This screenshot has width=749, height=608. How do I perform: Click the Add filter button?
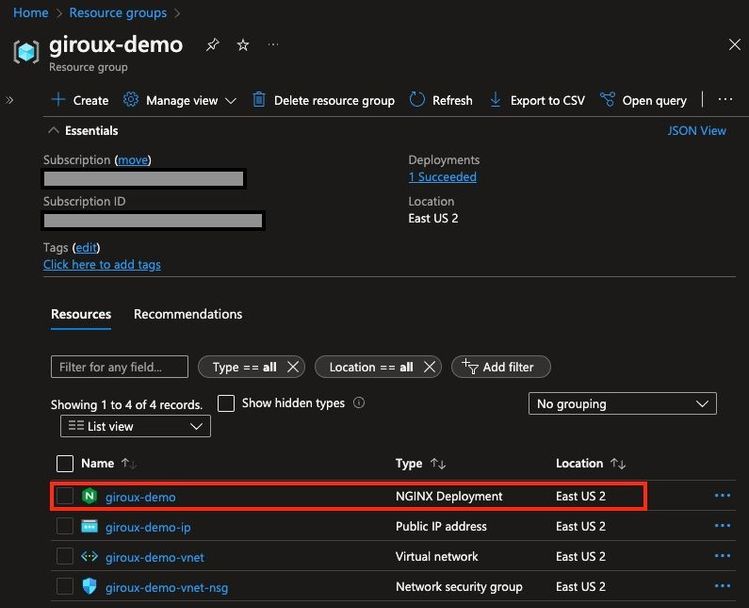click(500, 367)
